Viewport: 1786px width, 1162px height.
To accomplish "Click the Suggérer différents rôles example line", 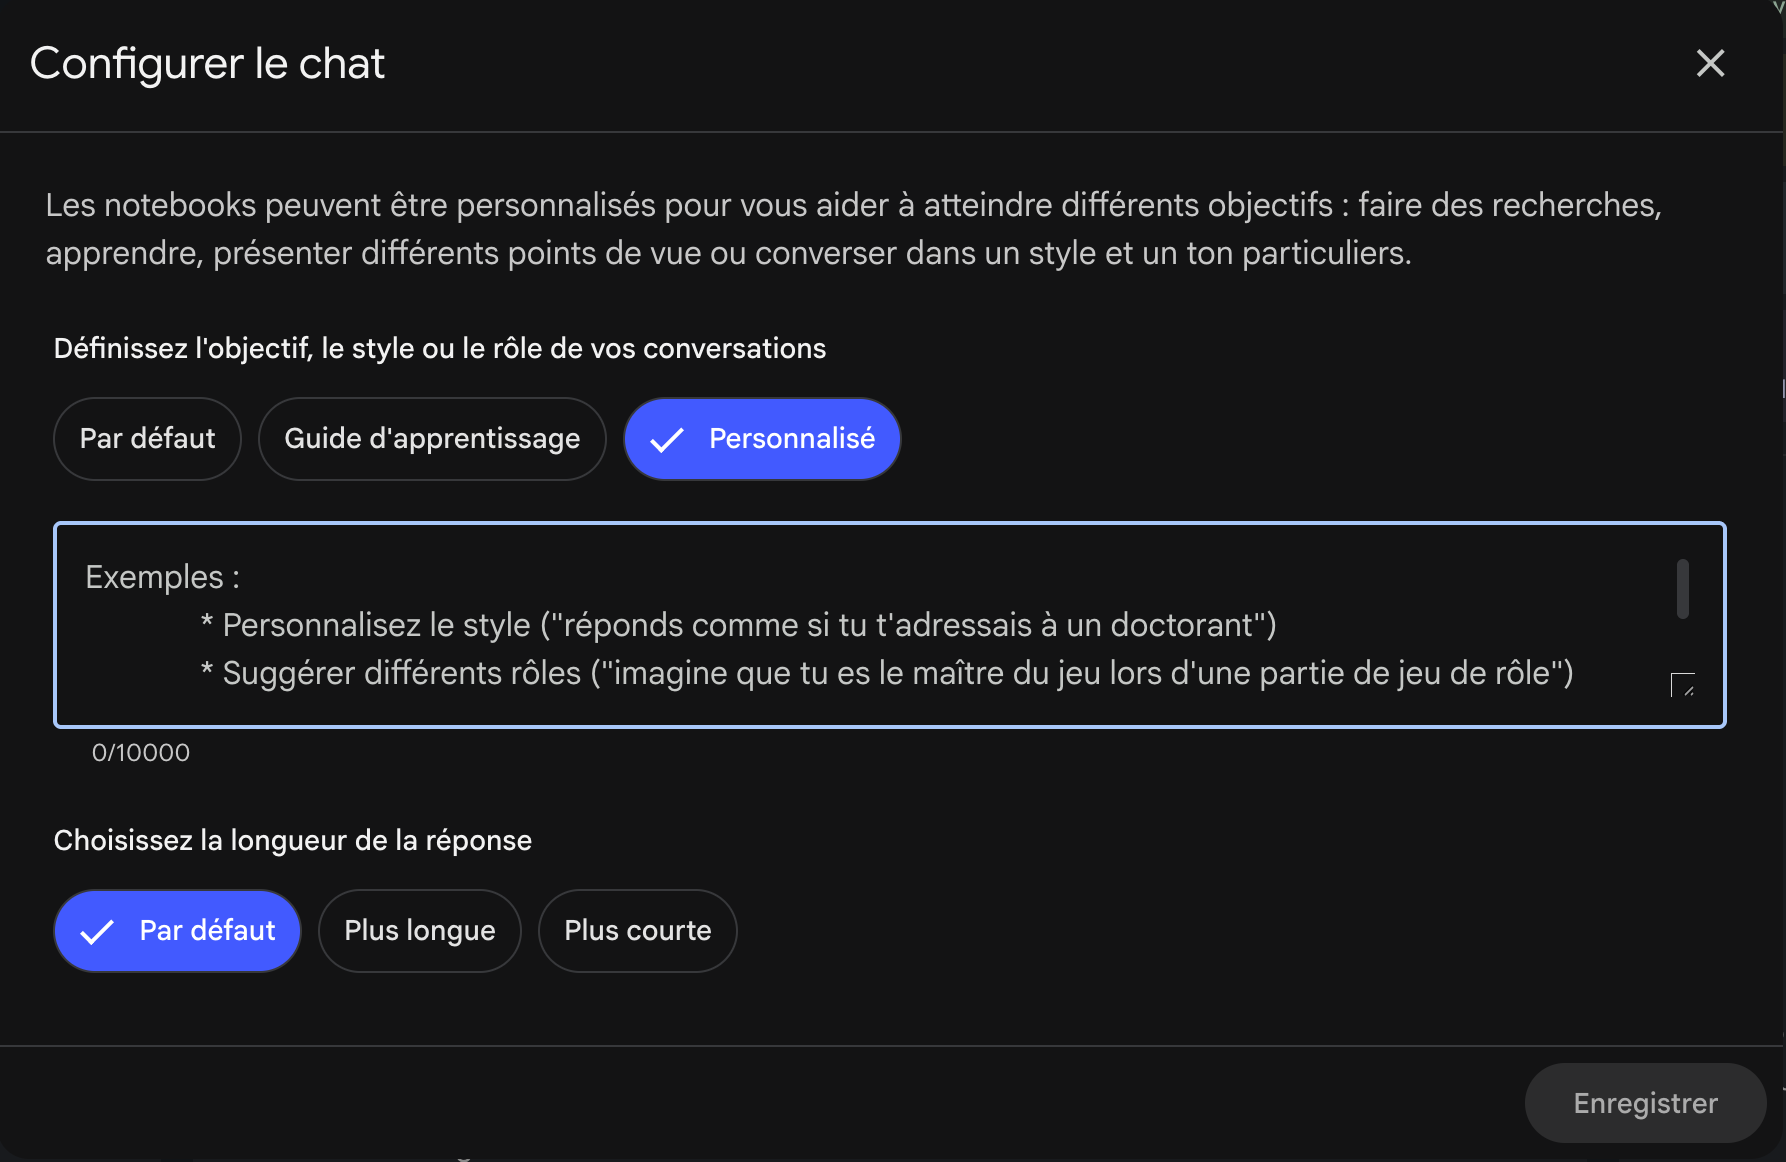I will (x=887, y=673).
